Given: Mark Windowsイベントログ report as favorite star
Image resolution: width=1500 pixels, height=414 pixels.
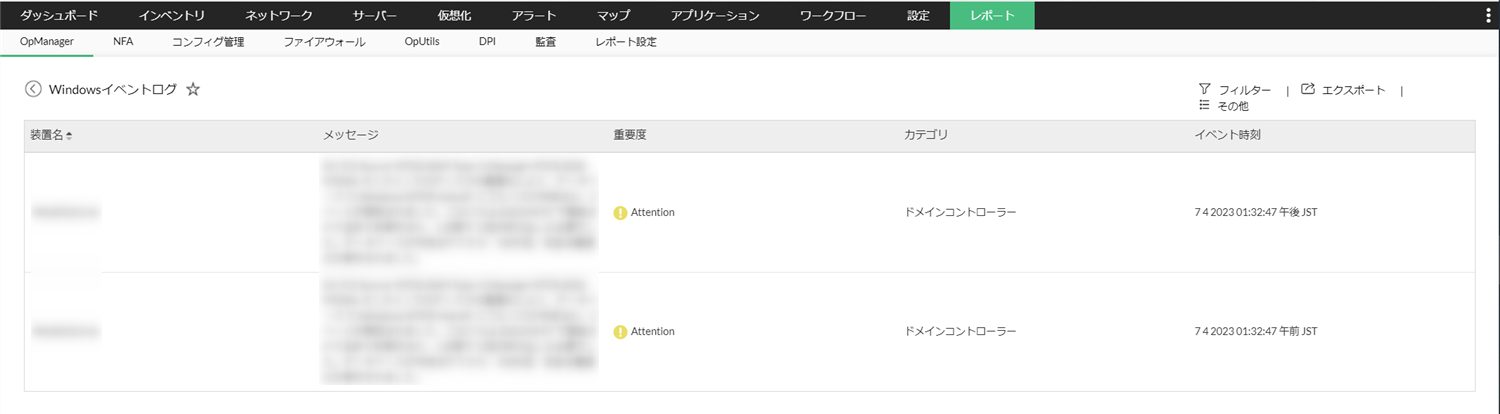Looking at the screenshot, I should [193, 89].
